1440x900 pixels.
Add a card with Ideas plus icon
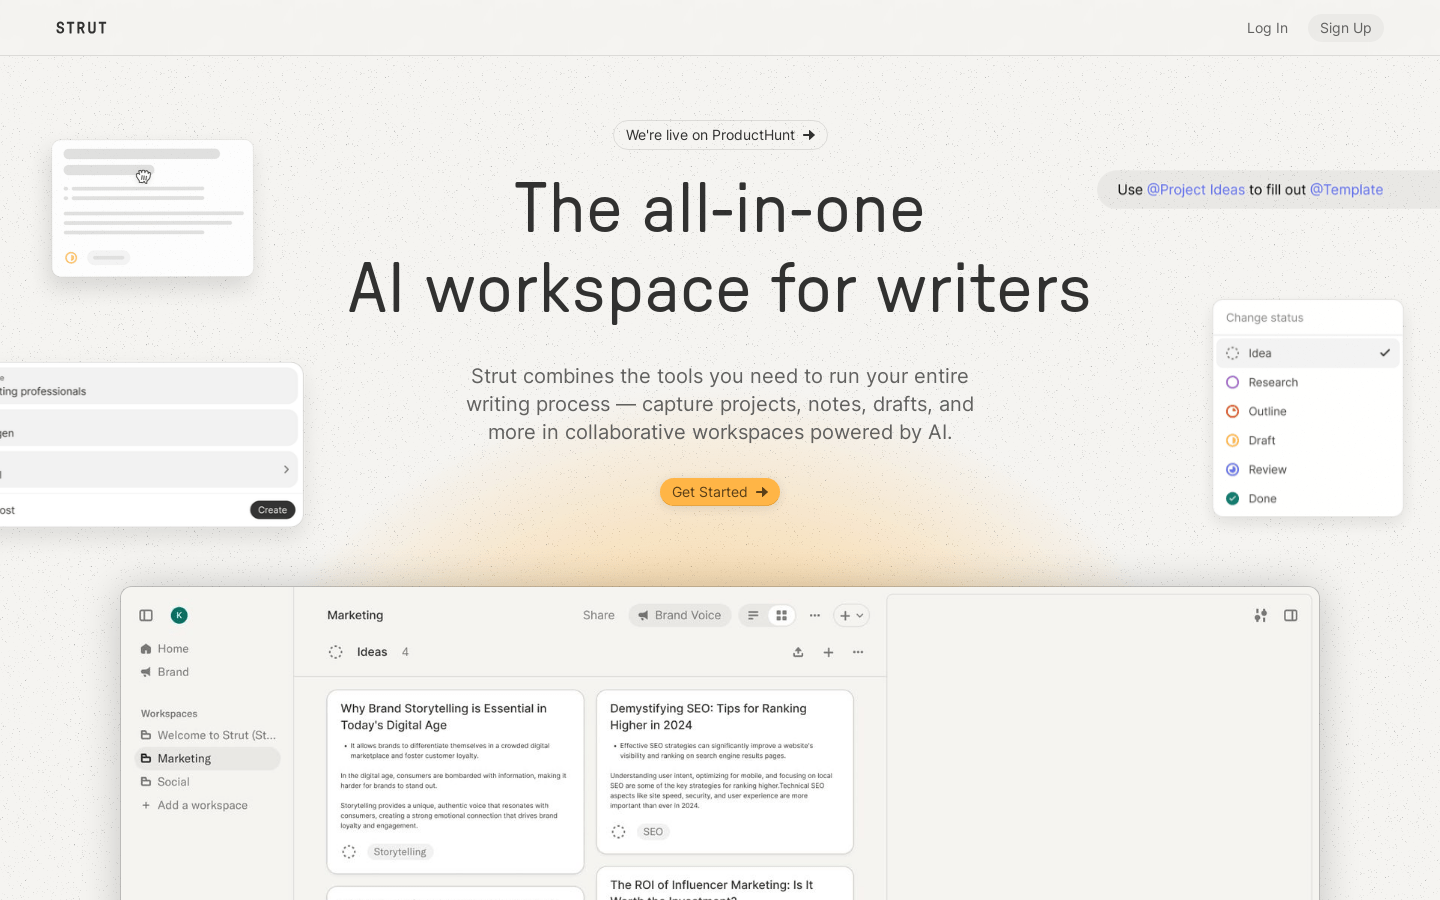[x=828, y=652]
